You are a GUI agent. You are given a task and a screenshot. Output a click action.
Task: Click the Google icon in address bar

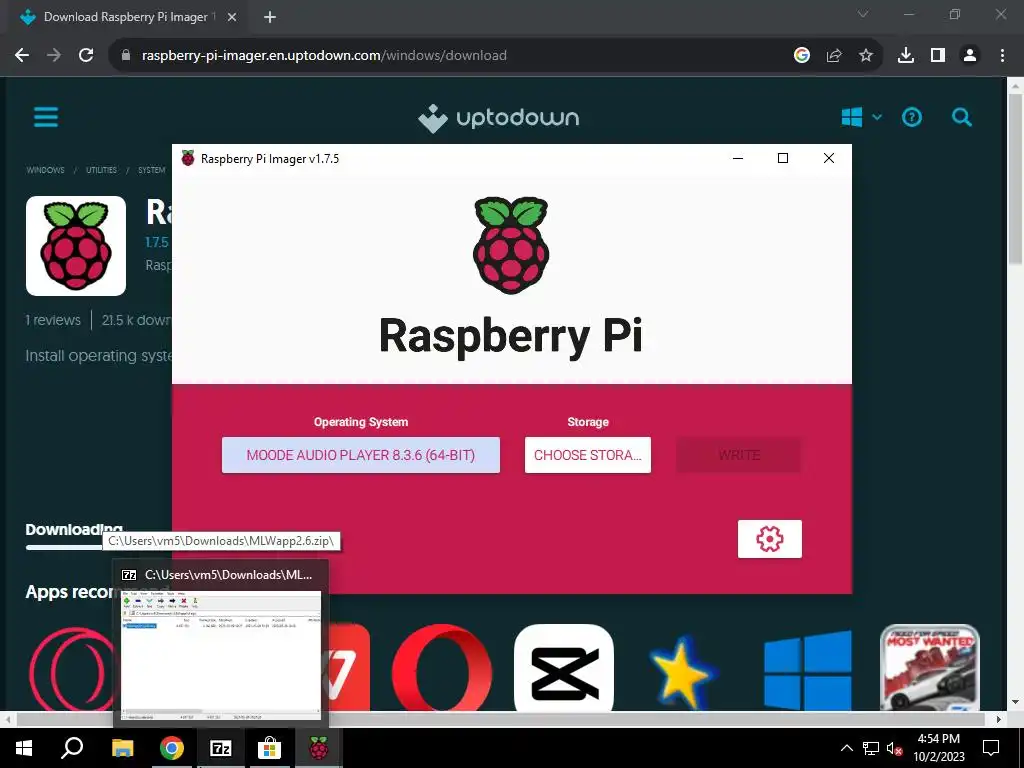pos(802,56)
